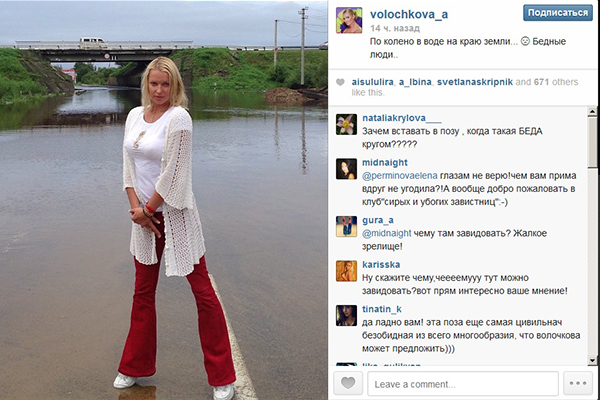Open the @perminovaelena mention link

pos(399,176)
